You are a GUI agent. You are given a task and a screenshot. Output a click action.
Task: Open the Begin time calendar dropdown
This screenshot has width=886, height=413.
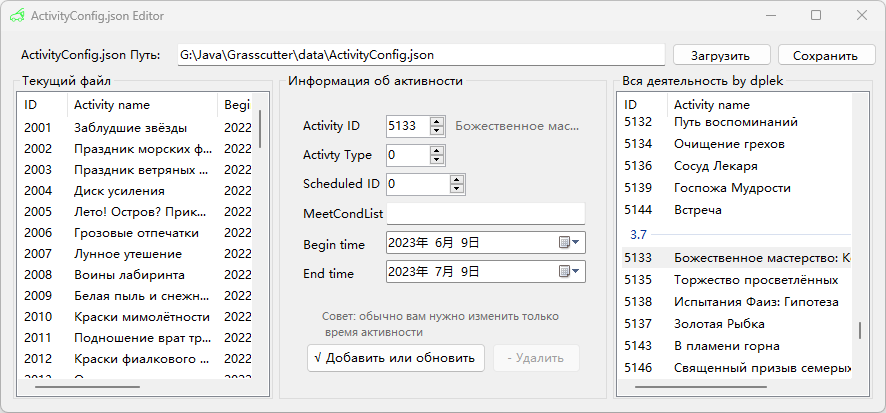569,243
